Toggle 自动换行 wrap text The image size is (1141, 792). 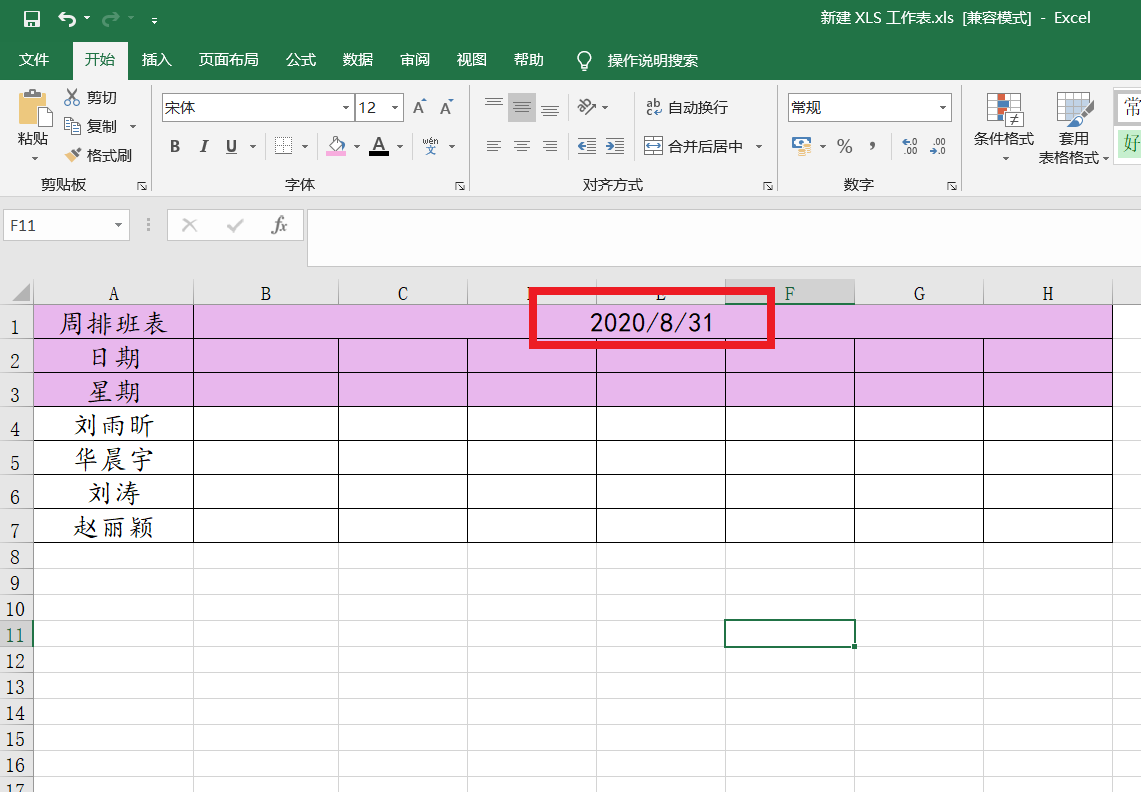coord(686,107)
